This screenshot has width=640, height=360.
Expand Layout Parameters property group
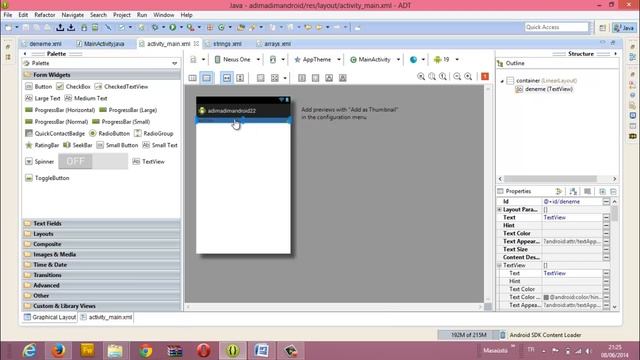499,209
